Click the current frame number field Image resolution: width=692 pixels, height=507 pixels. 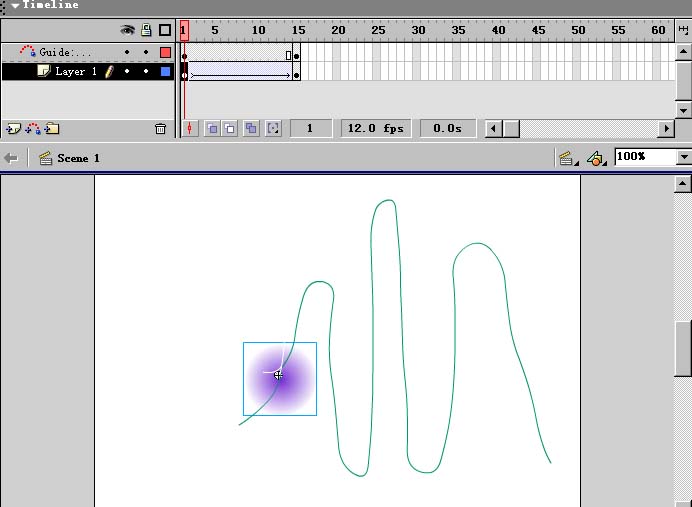(311, 128)
